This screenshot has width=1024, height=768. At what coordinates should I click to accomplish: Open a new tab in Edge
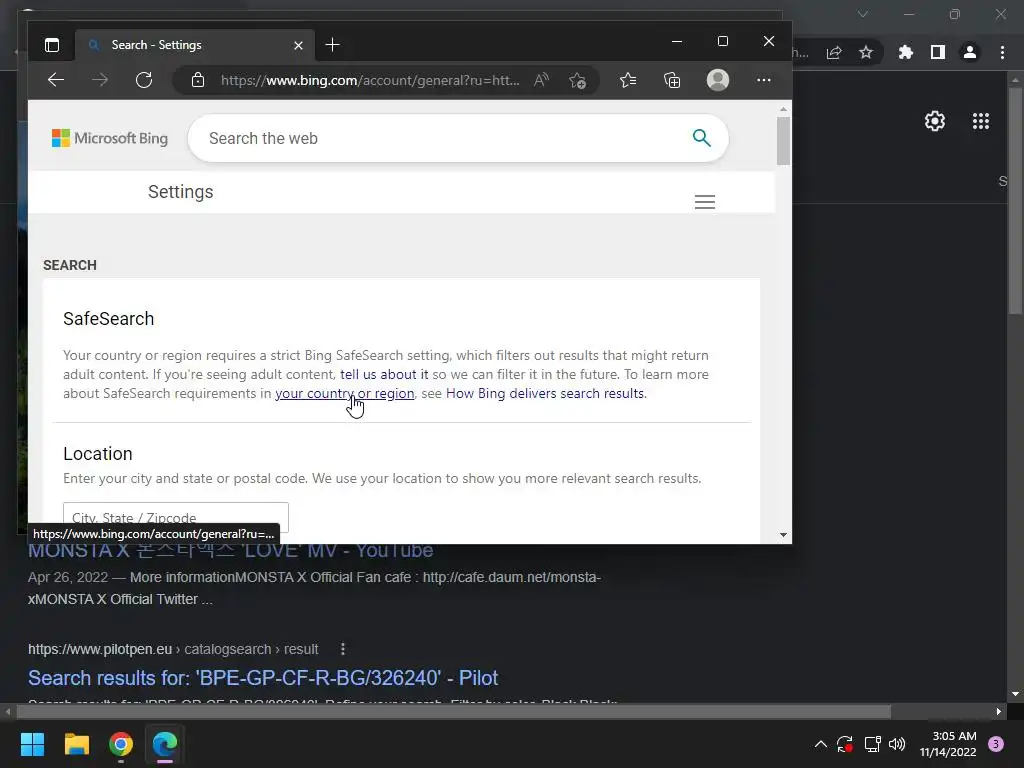click(332, 45)
